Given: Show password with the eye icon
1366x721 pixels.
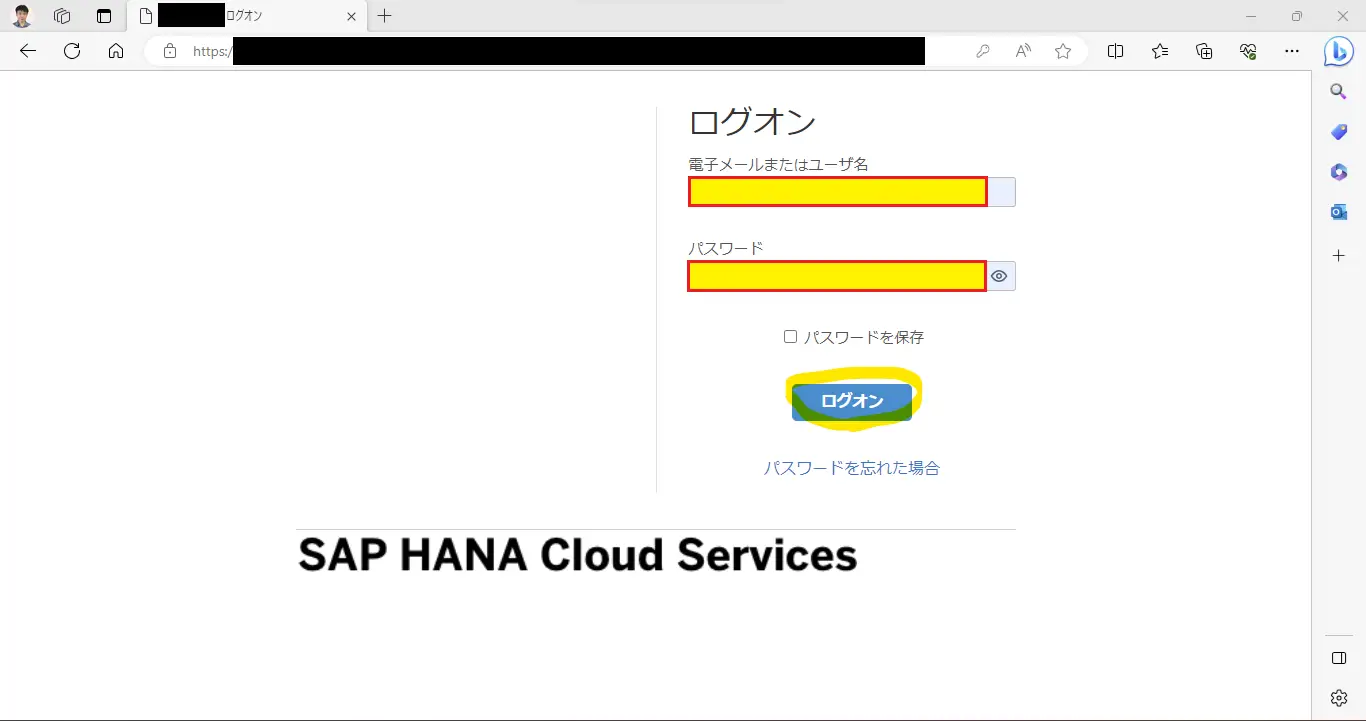Looking at the screenshot, I should 1001,276.
